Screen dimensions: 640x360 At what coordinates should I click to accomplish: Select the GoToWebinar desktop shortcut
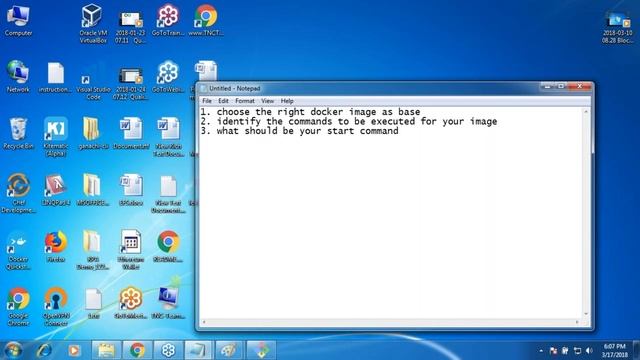coord(168,77)
